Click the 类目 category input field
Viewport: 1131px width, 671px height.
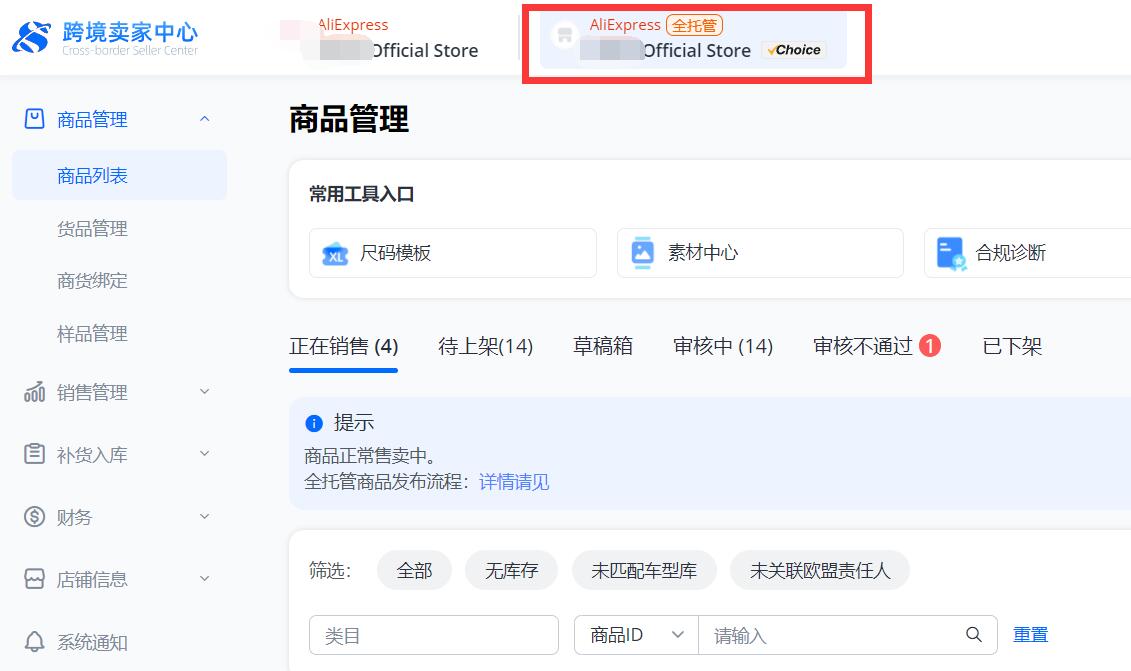433,634
